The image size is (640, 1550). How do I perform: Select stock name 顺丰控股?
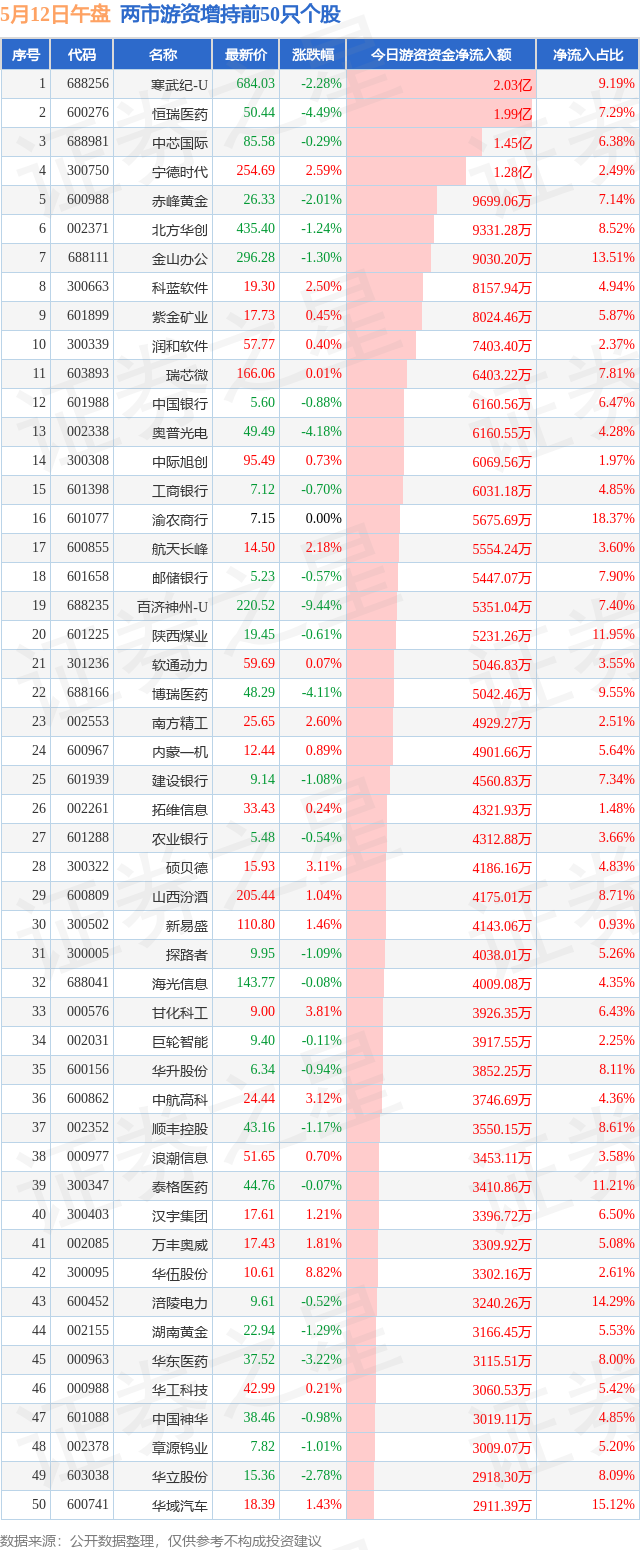(180, 1128)
